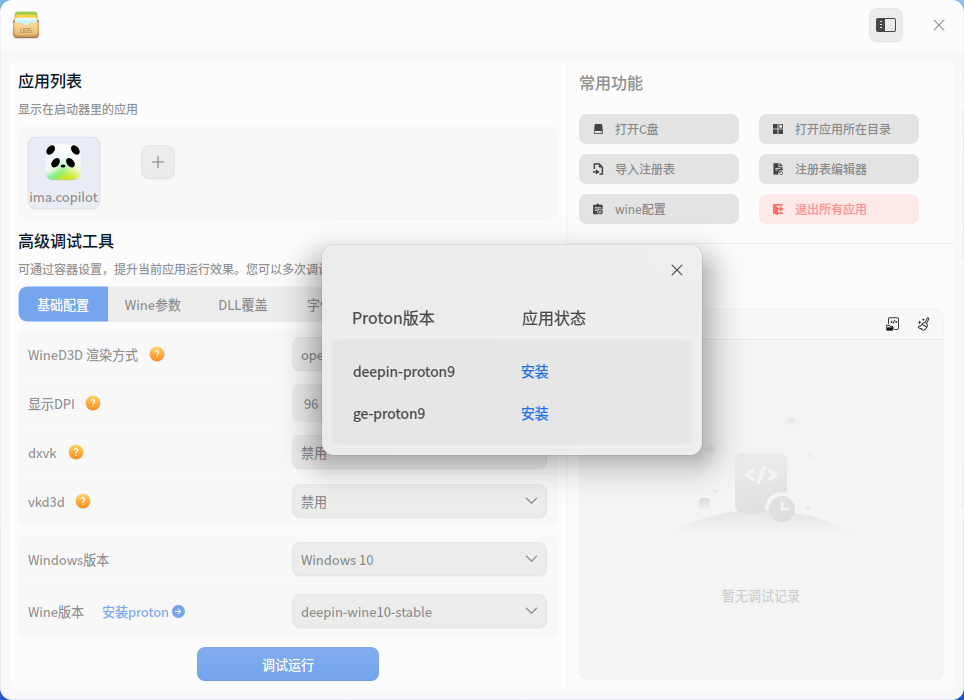
Task: Click the display DPI value field
Action: (307, 404)
